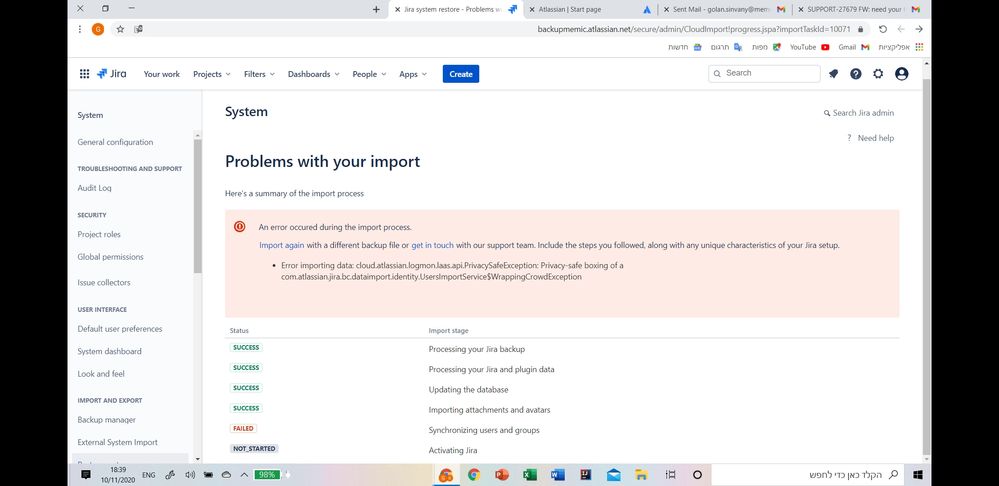
Task: Open a new browser tab with plus
Action: tap(376, 10)
